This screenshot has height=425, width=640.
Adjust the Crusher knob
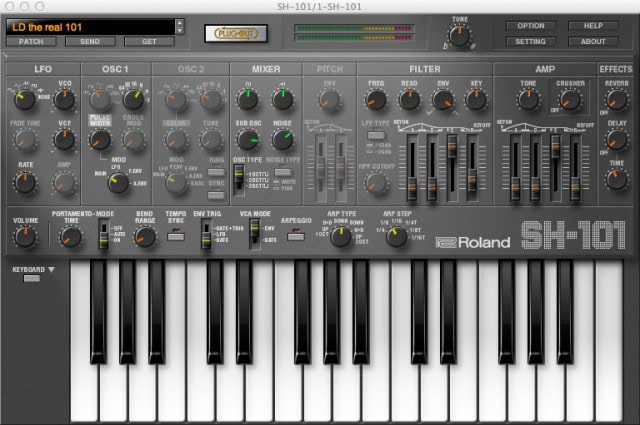(x=570, y=100)
